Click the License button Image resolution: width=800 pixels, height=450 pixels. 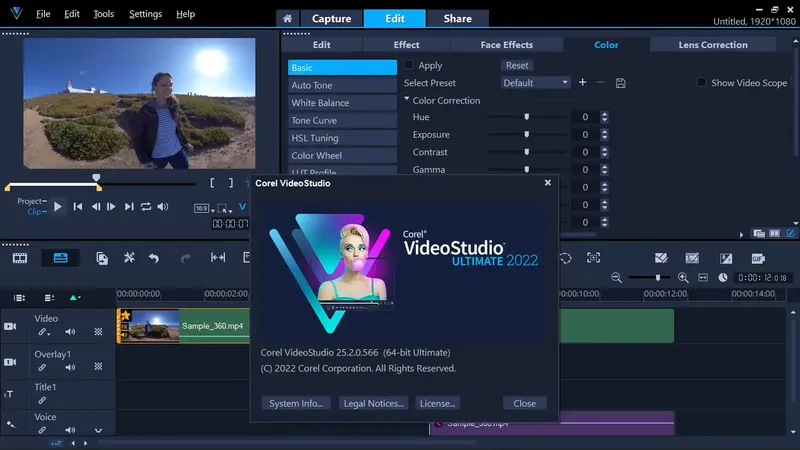[437, 403]
